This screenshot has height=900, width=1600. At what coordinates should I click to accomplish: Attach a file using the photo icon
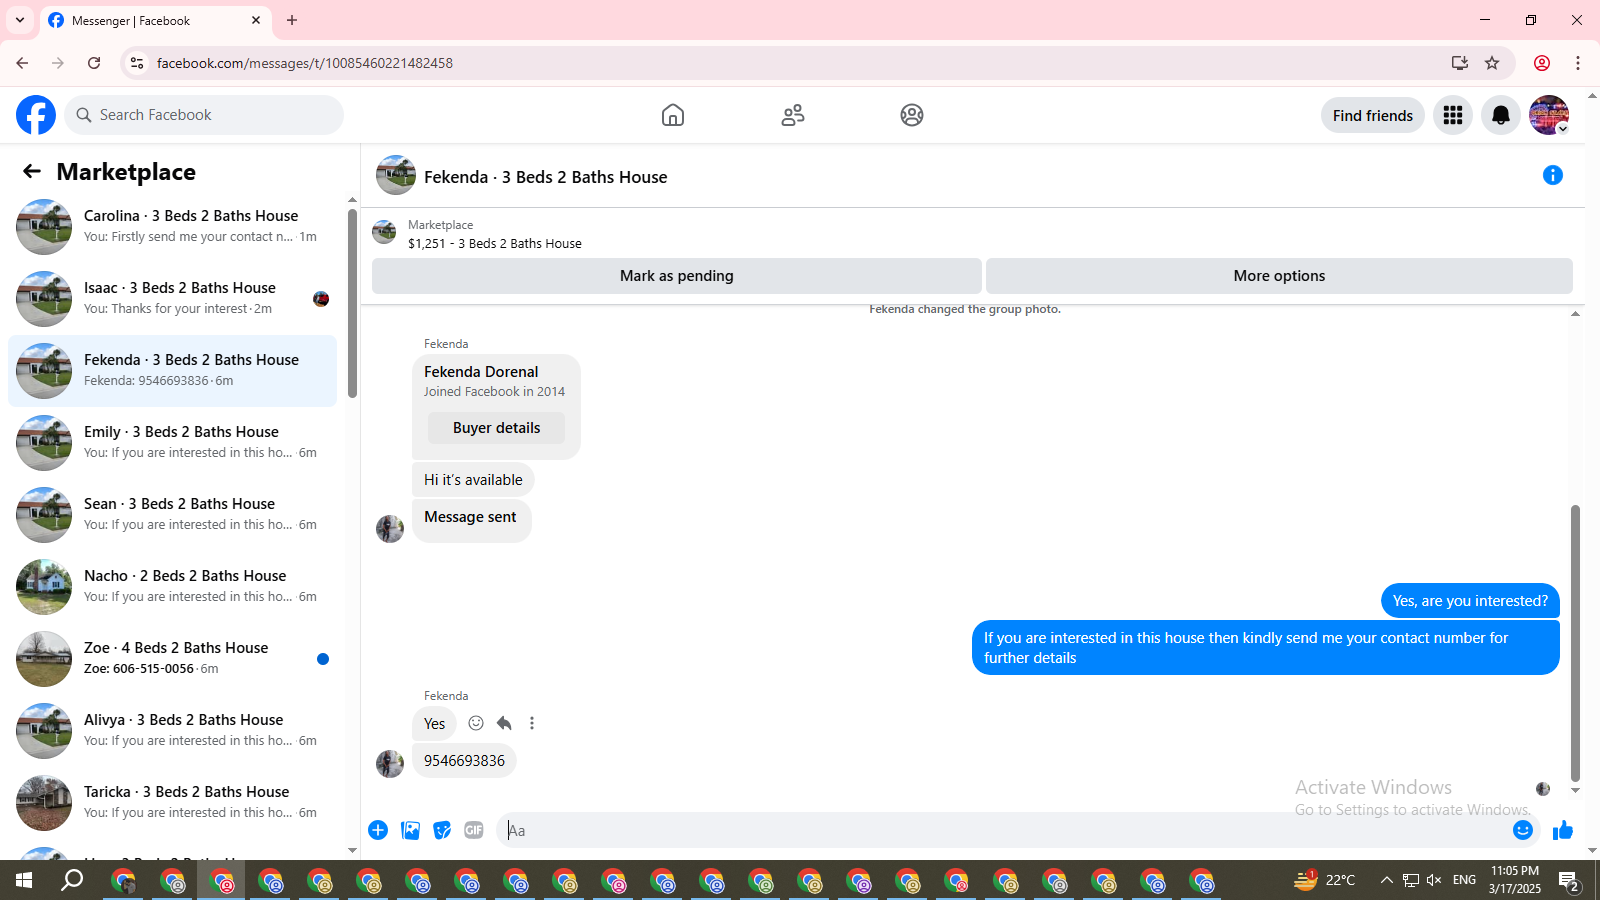tap(410, 830)
